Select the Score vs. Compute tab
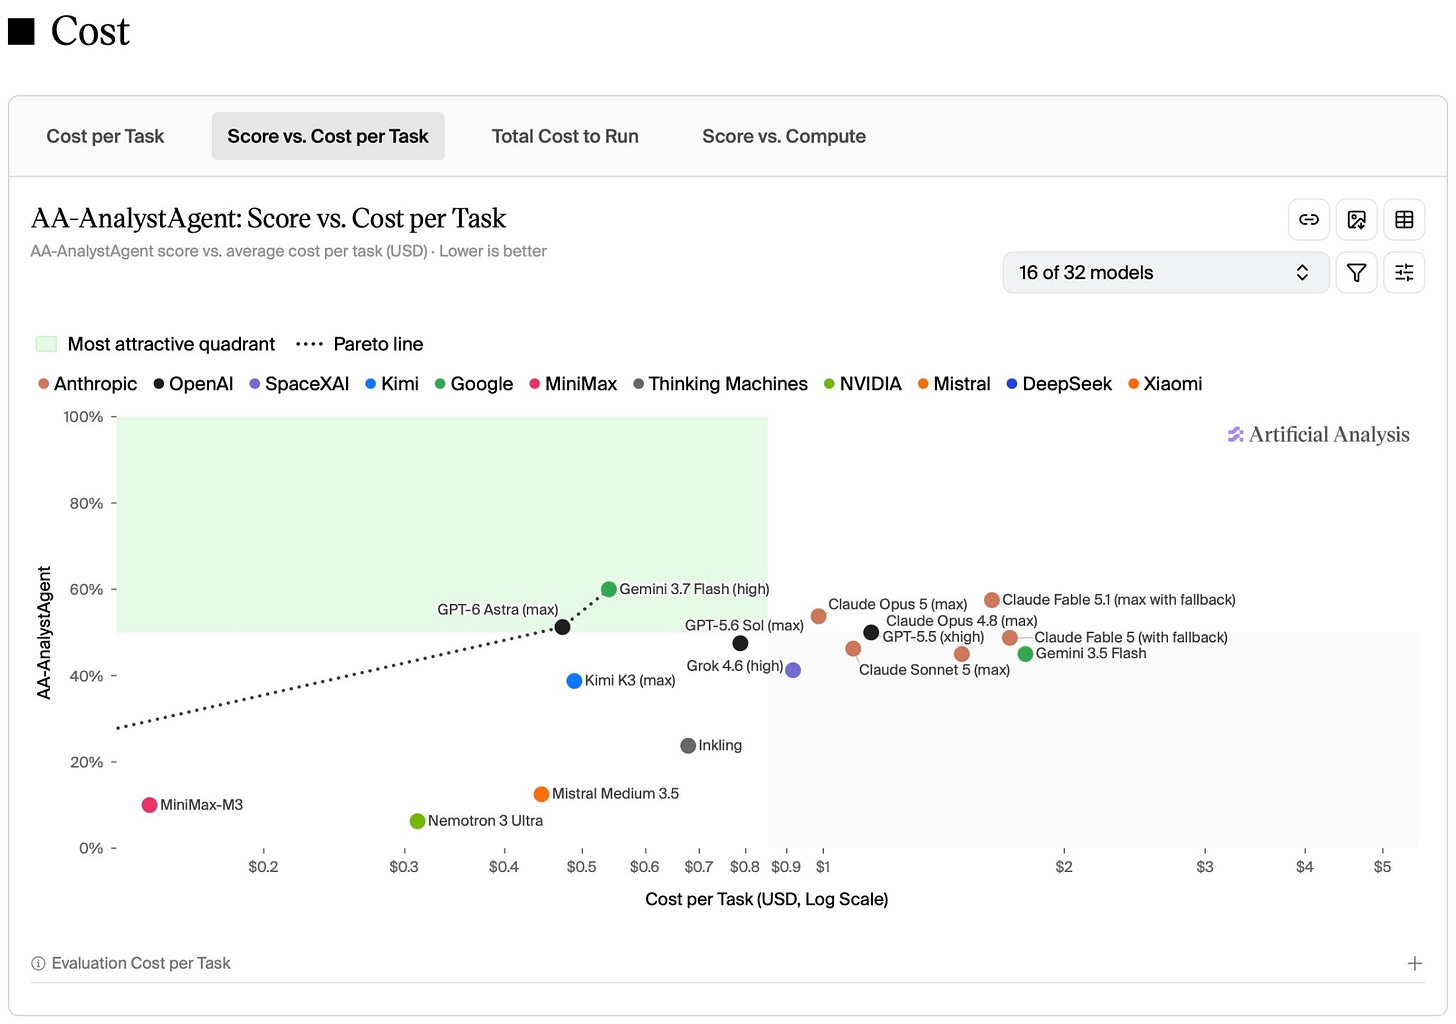The height and width of the screenshot is (1024, 1456). [784, 136]
